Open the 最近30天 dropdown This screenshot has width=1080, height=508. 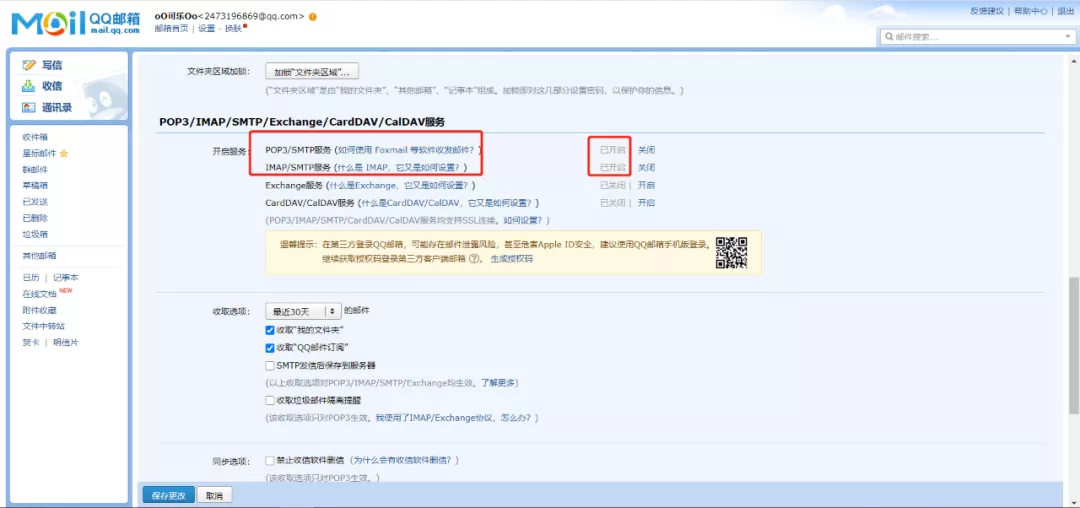point(303,311)
